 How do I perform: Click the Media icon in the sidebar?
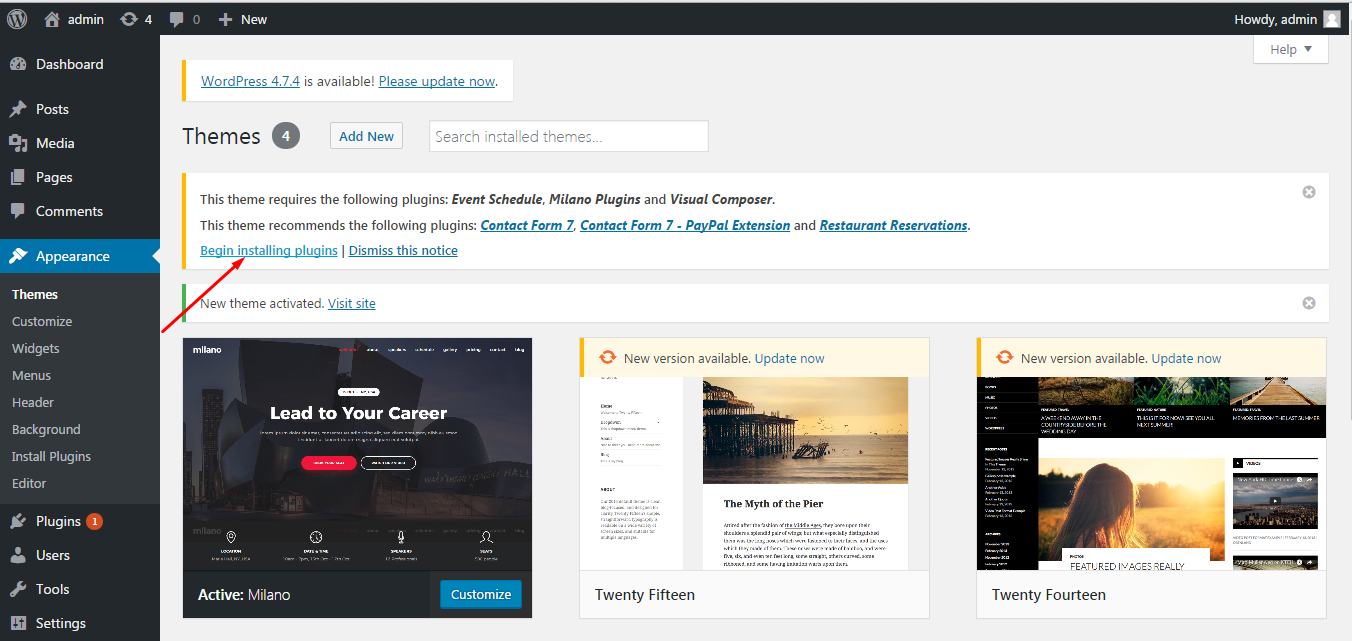(18, 143)
